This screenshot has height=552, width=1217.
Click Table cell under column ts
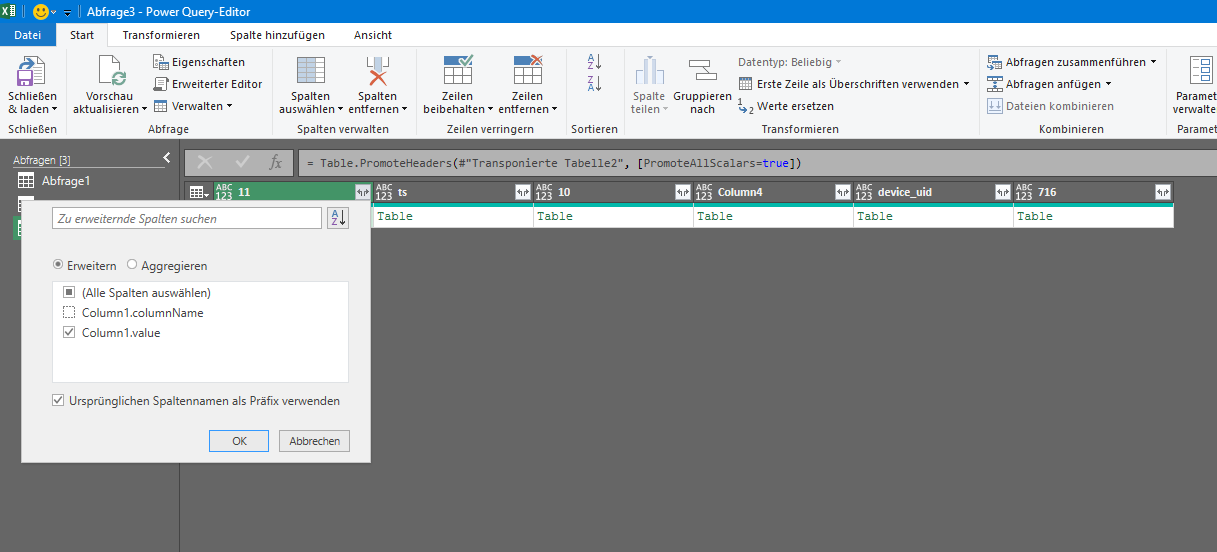pos(453,216)
